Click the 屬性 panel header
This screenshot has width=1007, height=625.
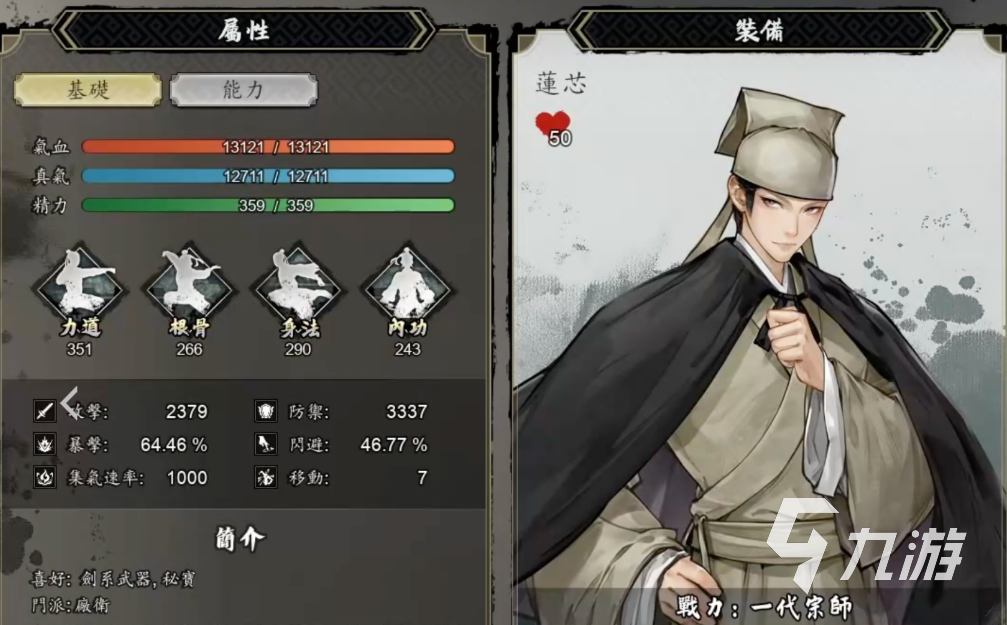[x=243, y=30]
